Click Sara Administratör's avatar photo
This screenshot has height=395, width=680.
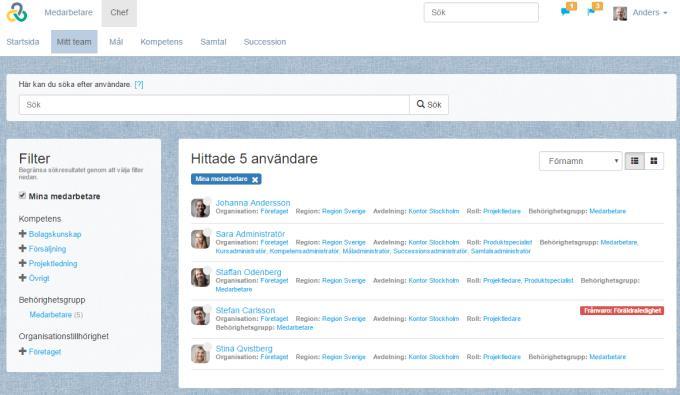tap(200, 239)
